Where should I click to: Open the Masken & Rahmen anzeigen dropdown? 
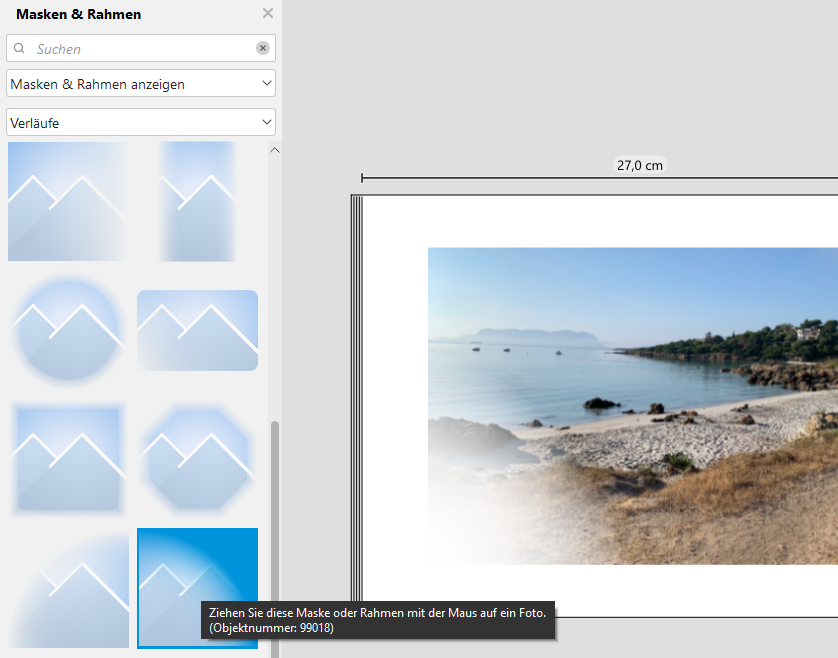pyautogui.click(x=140, y=84)
